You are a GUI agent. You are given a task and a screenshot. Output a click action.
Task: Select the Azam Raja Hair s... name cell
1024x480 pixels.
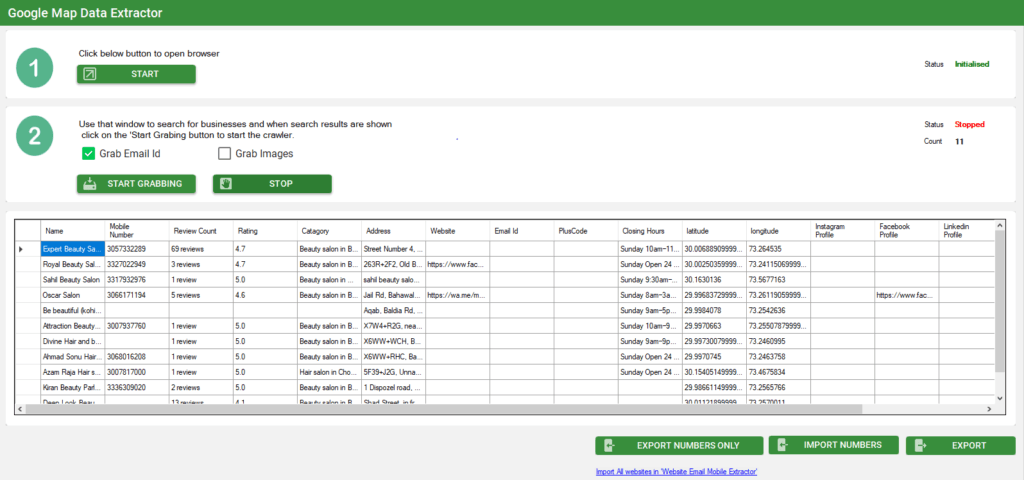(73, 372)
